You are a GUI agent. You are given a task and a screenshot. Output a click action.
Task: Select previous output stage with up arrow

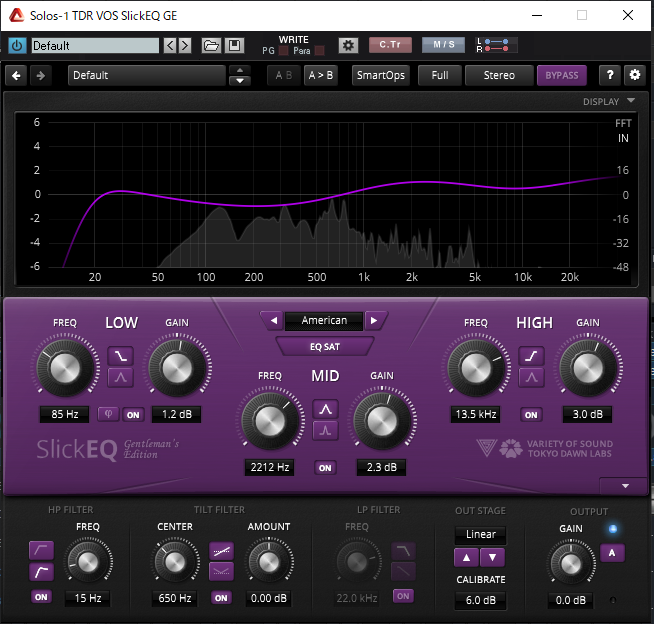click(467, 558)
